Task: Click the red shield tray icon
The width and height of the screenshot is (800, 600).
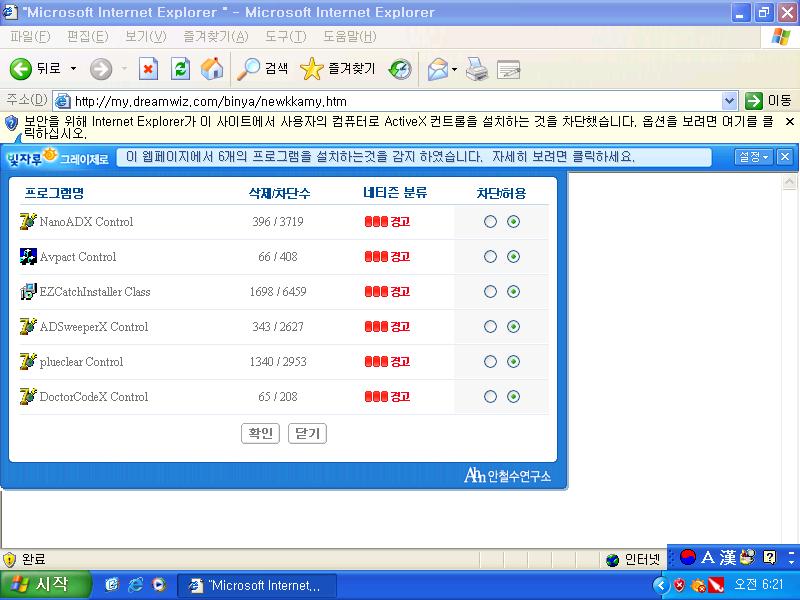Action: coord(679,585)
